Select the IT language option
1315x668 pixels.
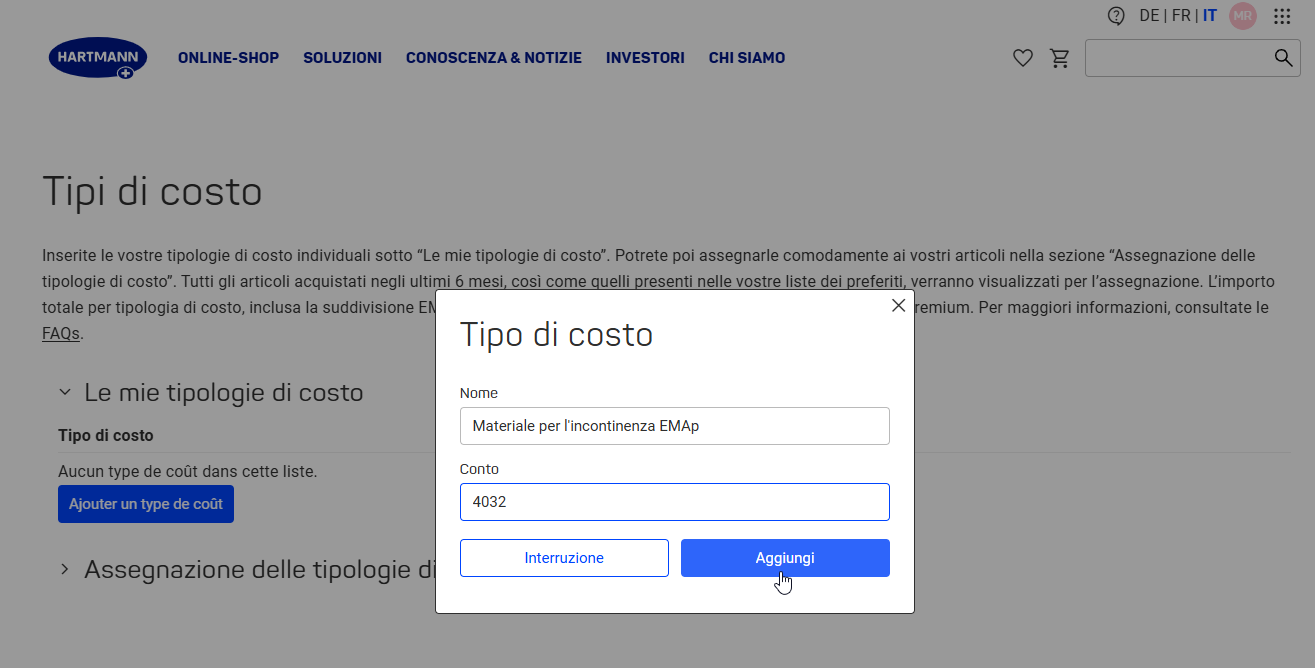coord(1210,16)
